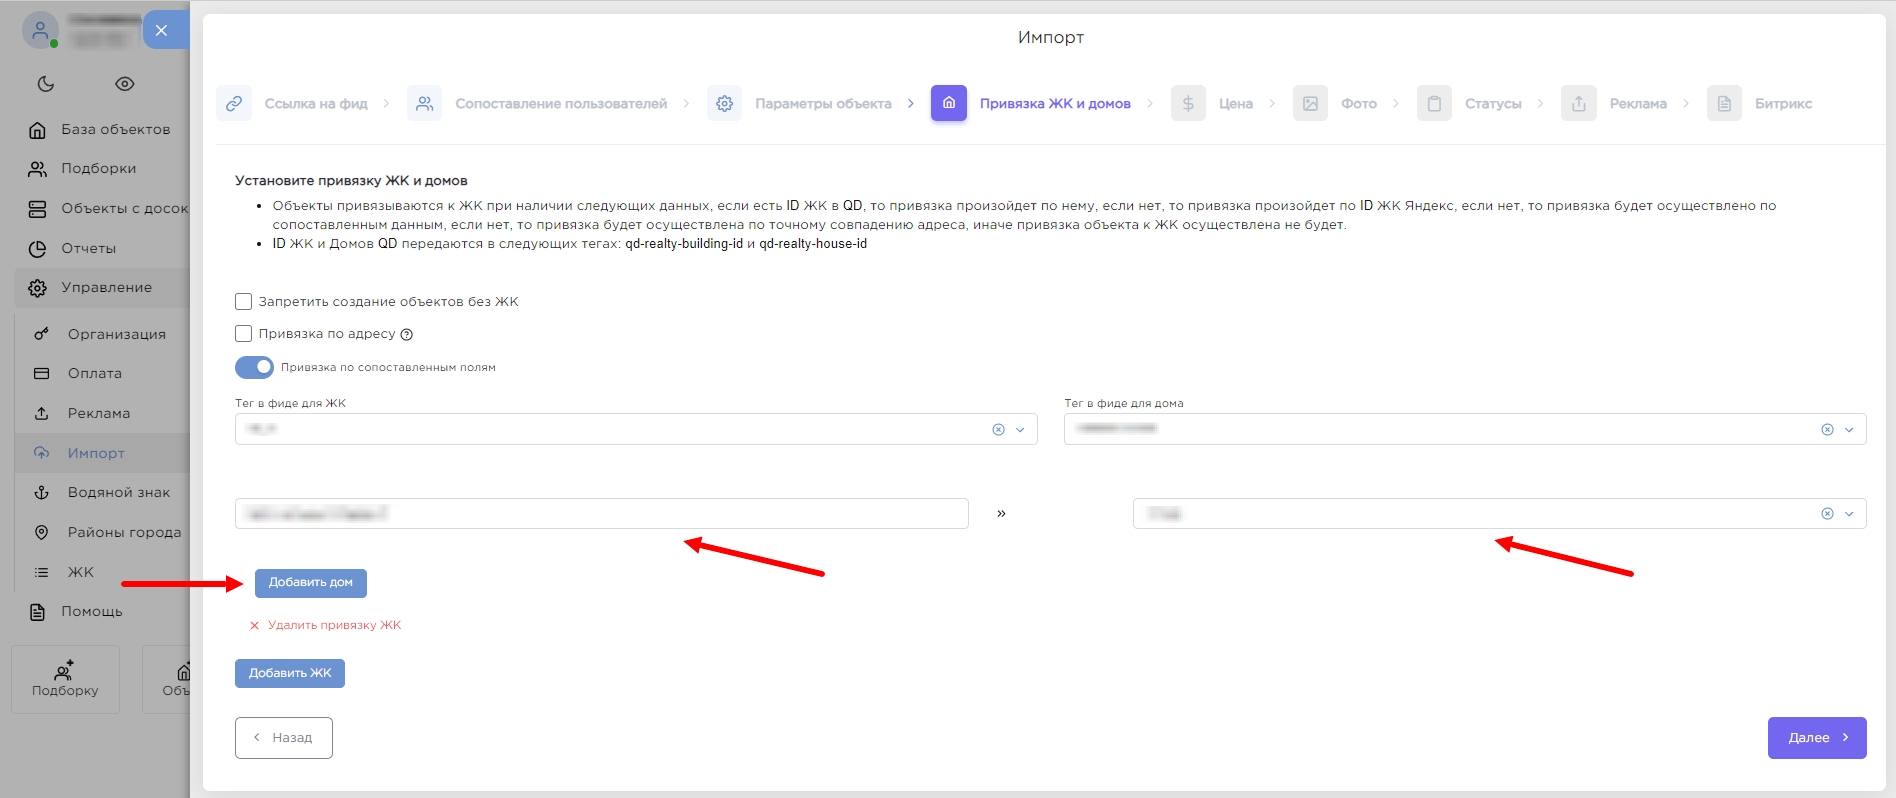The height and width of the screenshot is (798, 1896).
Task: Click the link icon for Ссылка на фид step
Action: [x=234, y=103]
